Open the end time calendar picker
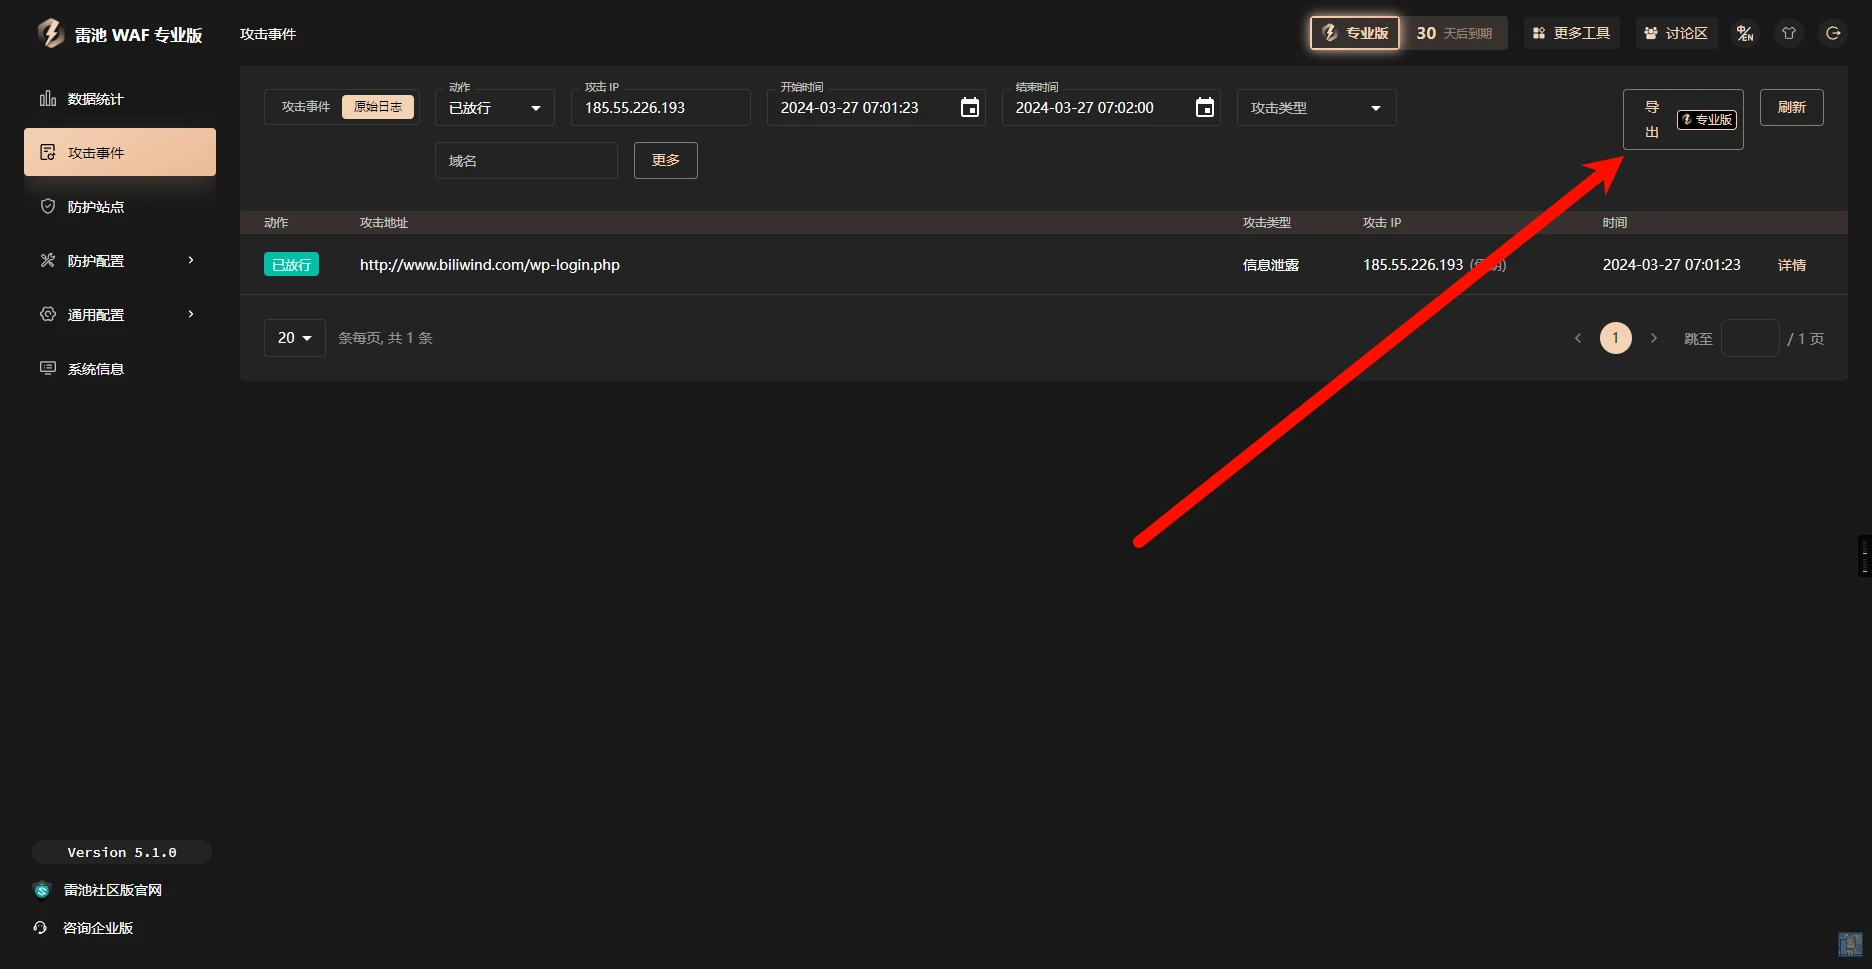1872x969 pixels. (x=1204, y=108)
